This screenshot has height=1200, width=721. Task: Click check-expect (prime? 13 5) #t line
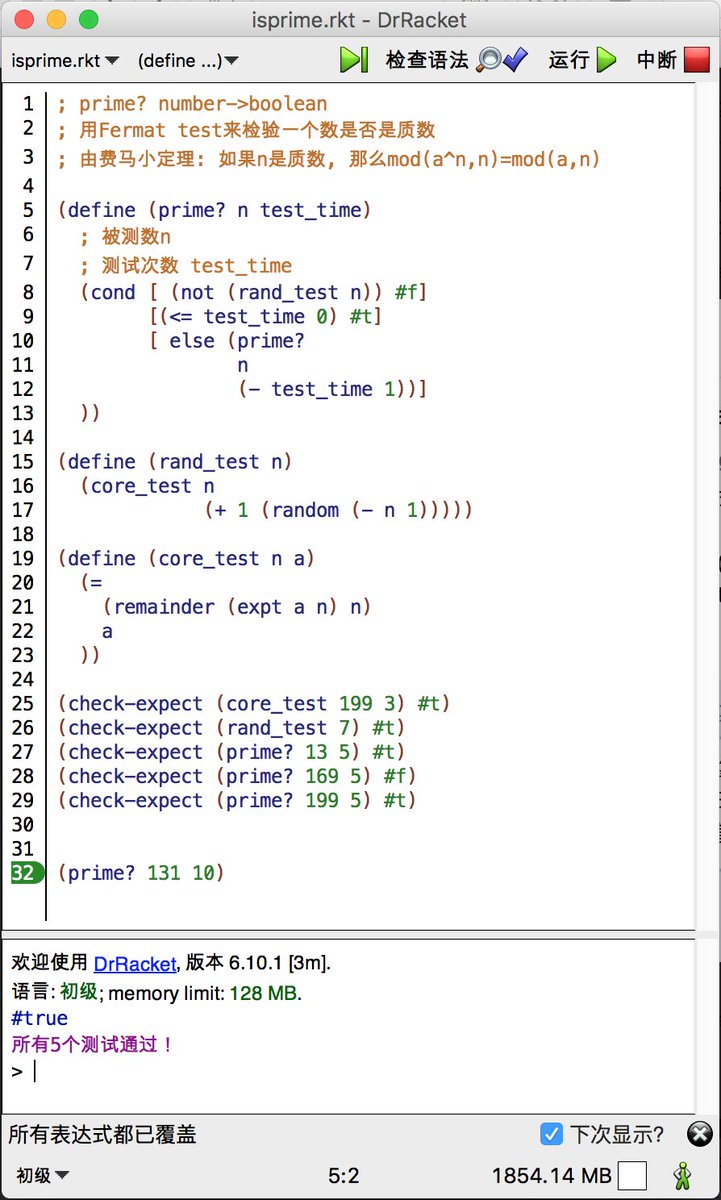coord(231,752)
